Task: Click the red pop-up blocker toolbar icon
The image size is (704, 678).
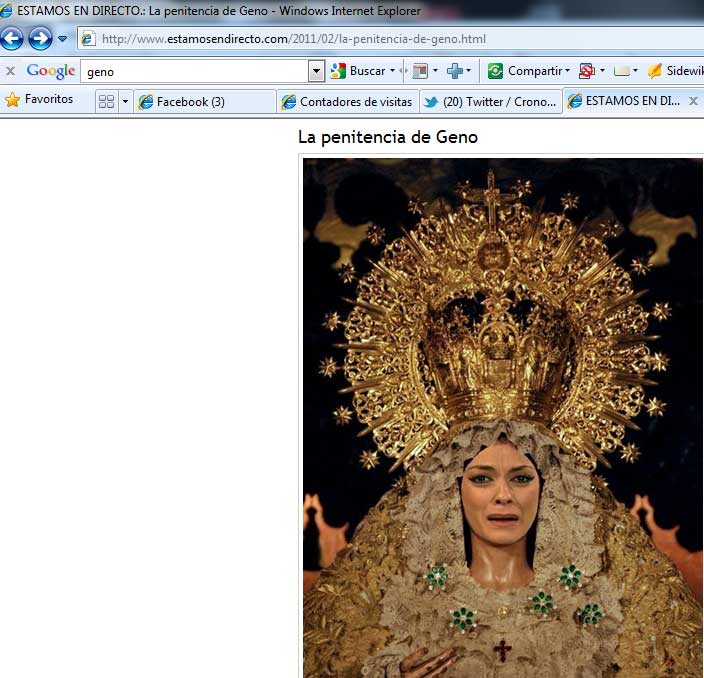Action: (x=587, y=71)
